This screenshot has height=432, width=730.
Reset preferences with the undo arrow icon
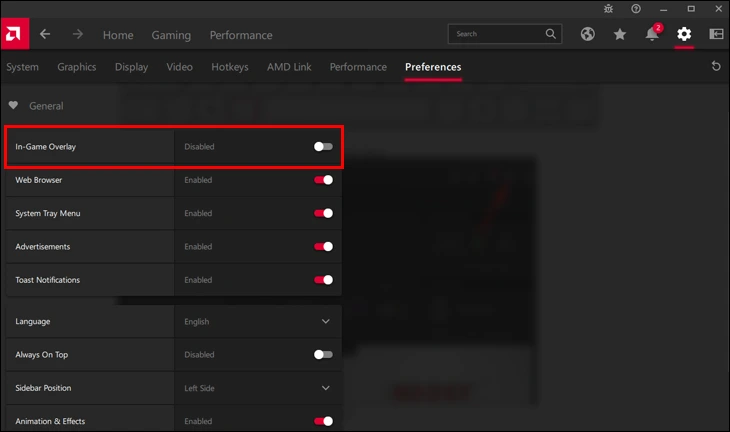pos(715,67)
